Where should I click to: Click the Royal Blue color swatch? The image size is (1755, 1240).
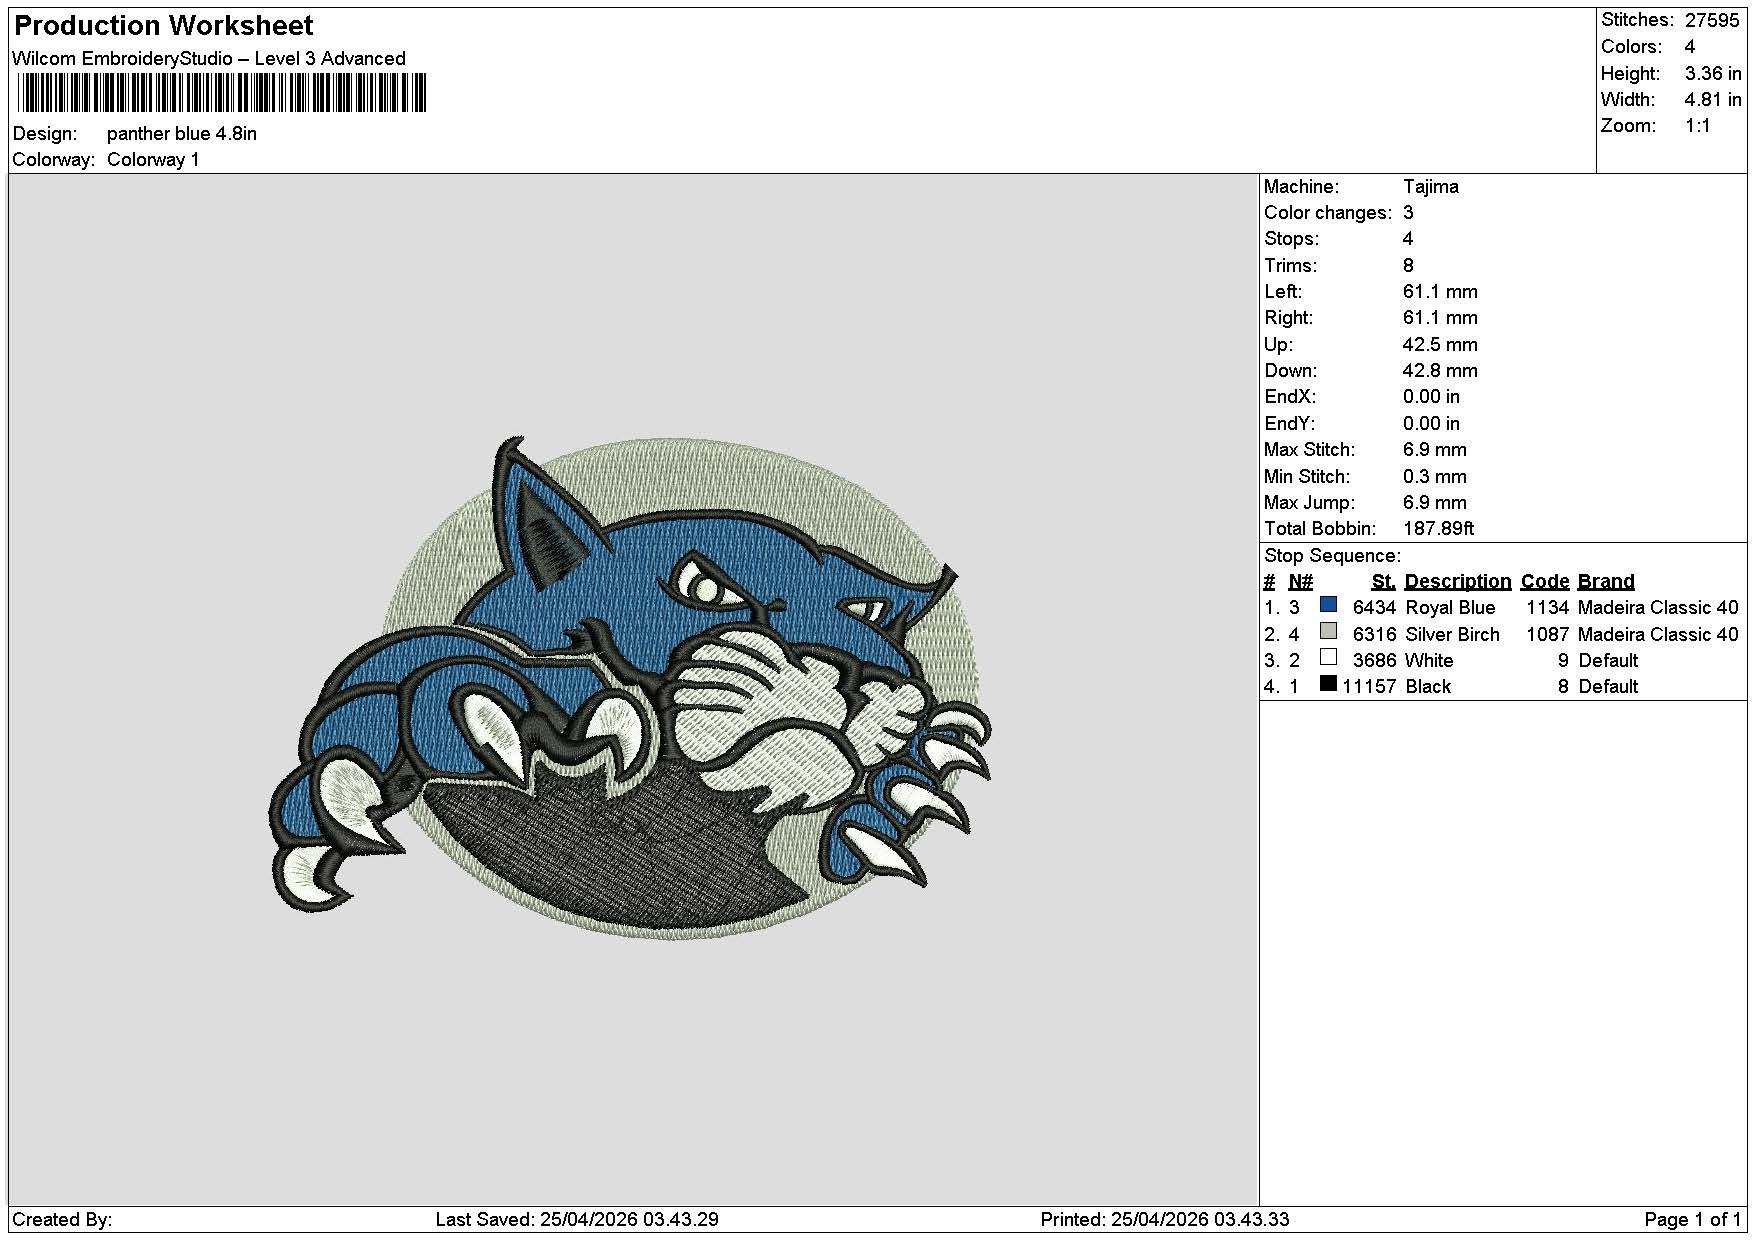pos(1328,604)
